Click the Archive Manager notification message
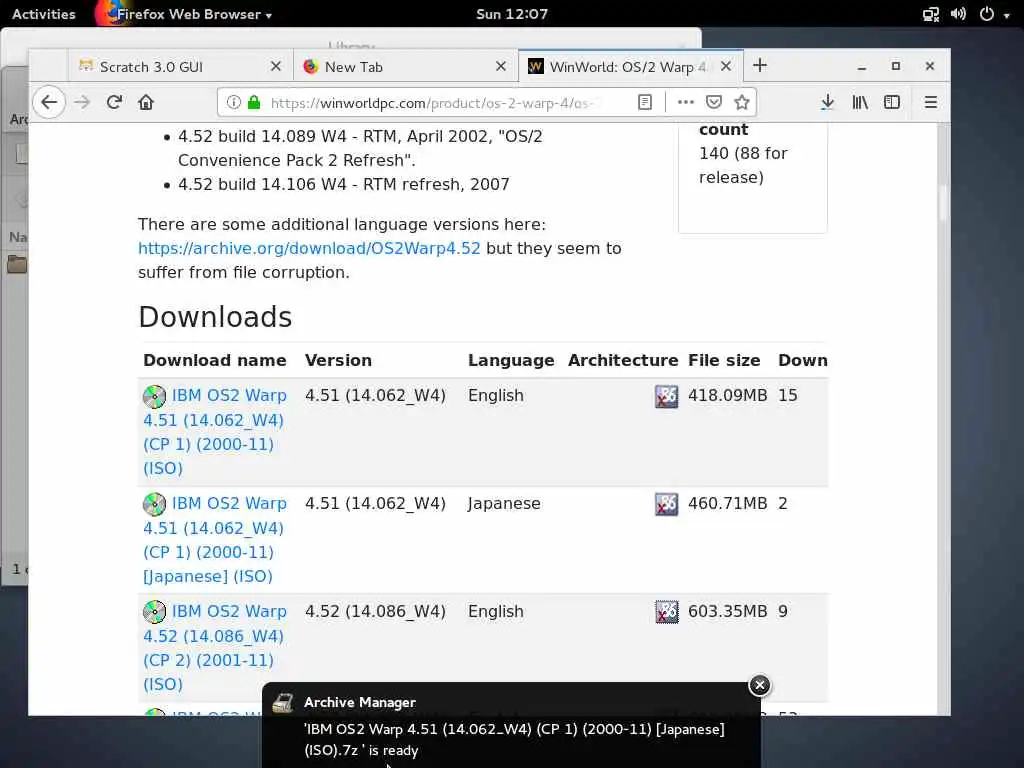The width and height of the screenshot is (1024, 768). pos(515,740)
